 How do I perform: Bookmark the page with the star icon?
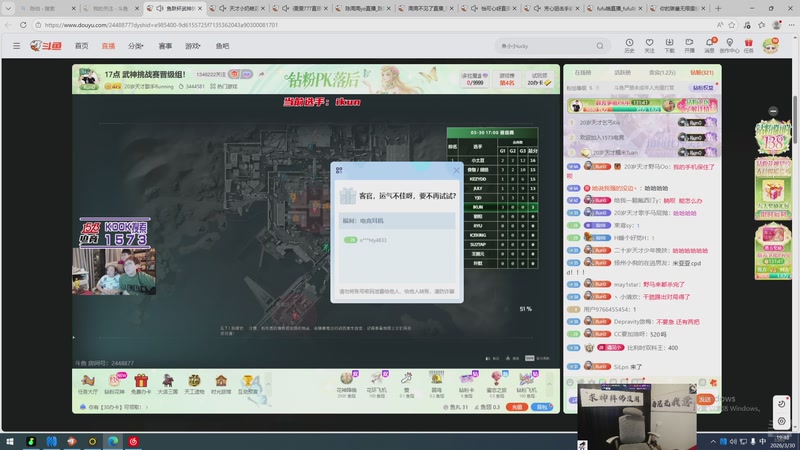click(732, 24)
